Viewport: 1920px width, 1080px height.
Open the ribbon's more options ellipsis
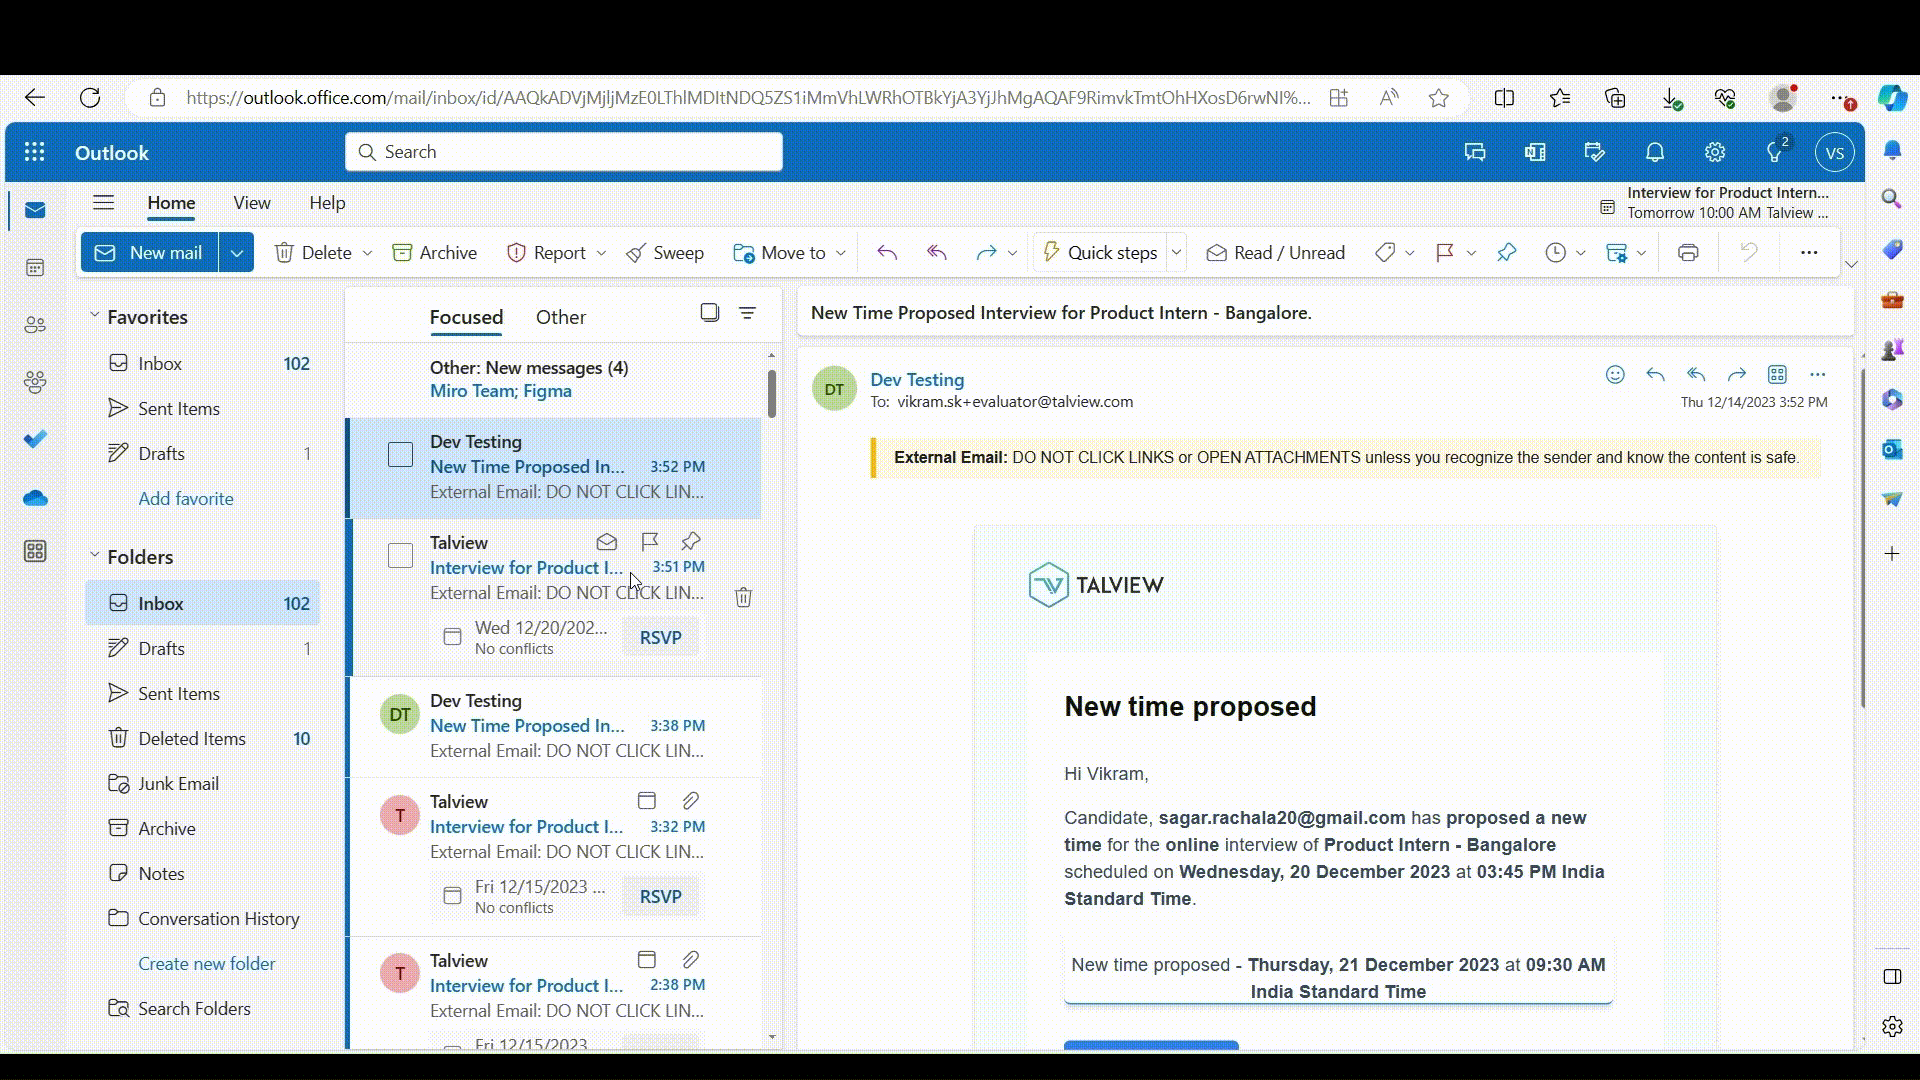pyautogui.click(x=1809, y=253)
